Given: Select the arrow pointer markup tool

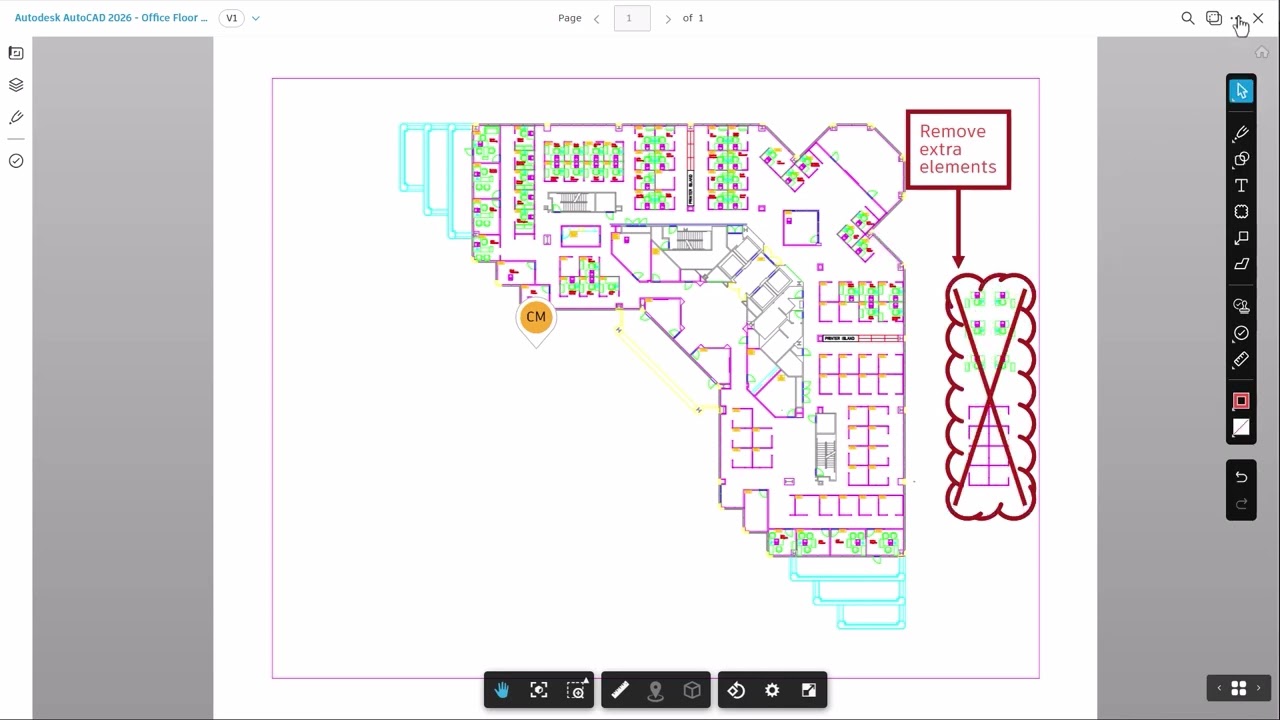Looking at the screenshot, I should (x=1241, y=91).
